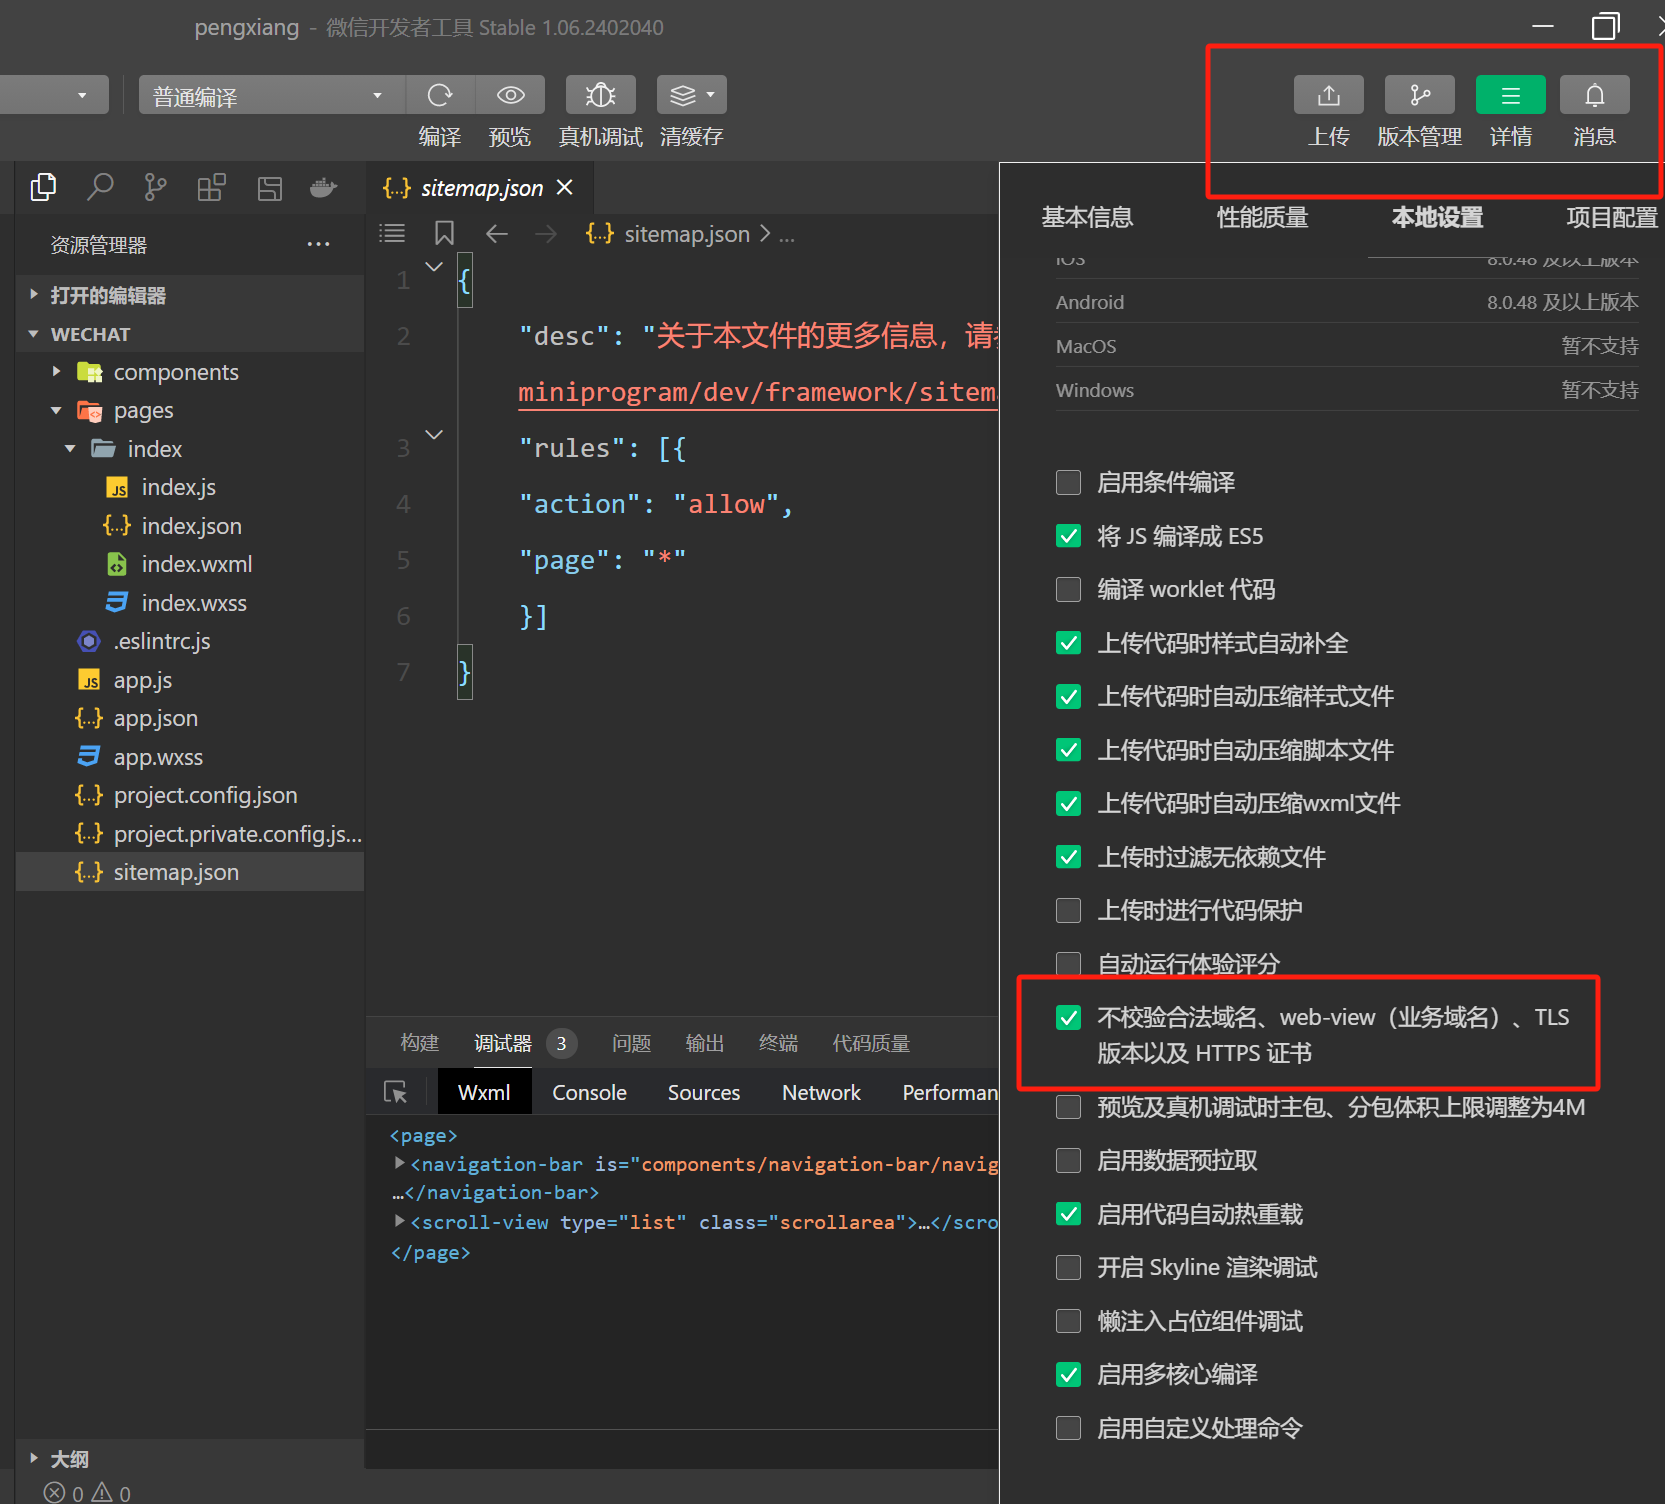Toggle filter unused files on upload
This screenshot has width=1665, height=1504.
[x=1068, y=857]
